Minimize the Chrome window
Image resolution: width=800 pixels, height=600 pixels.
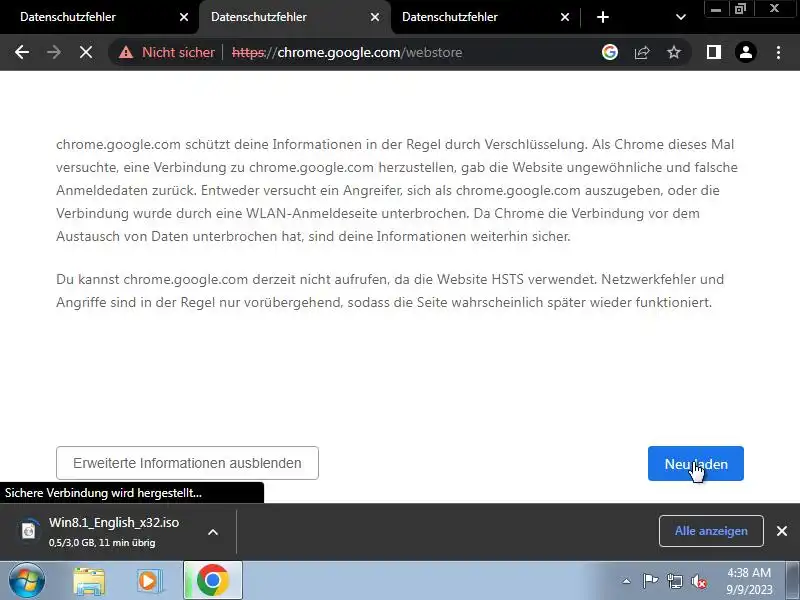[716, 9]
